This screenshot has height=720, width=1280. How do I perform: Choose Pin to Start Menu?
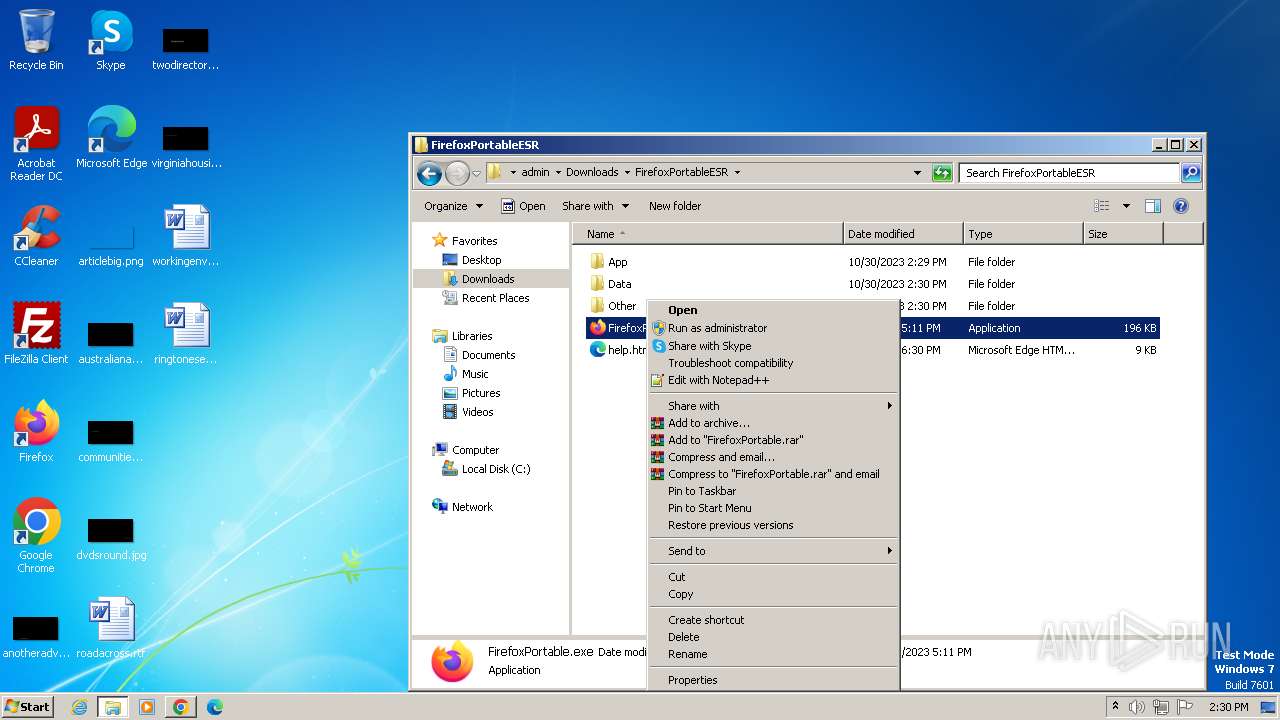(x=773, y=508)
